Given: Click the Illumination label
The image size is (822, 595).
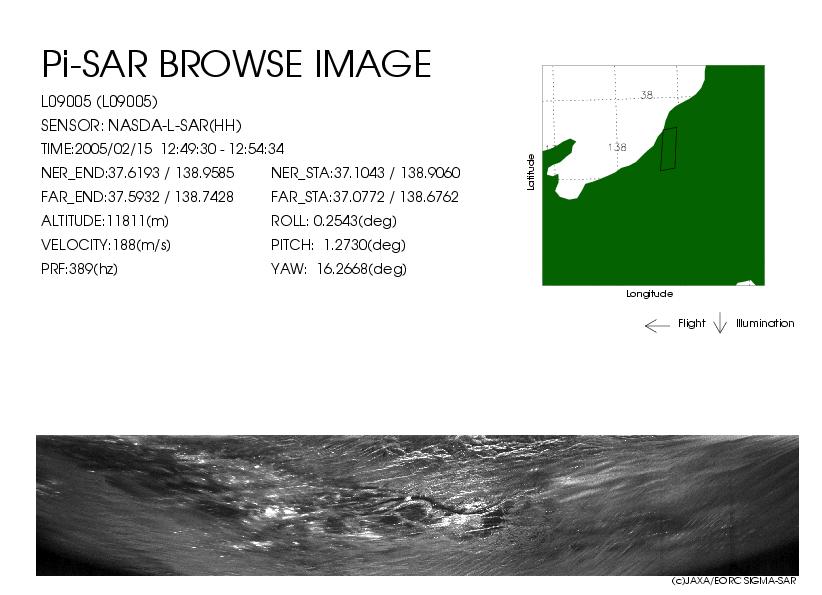Looking at the screenshot, I should [x=765, y=323].
